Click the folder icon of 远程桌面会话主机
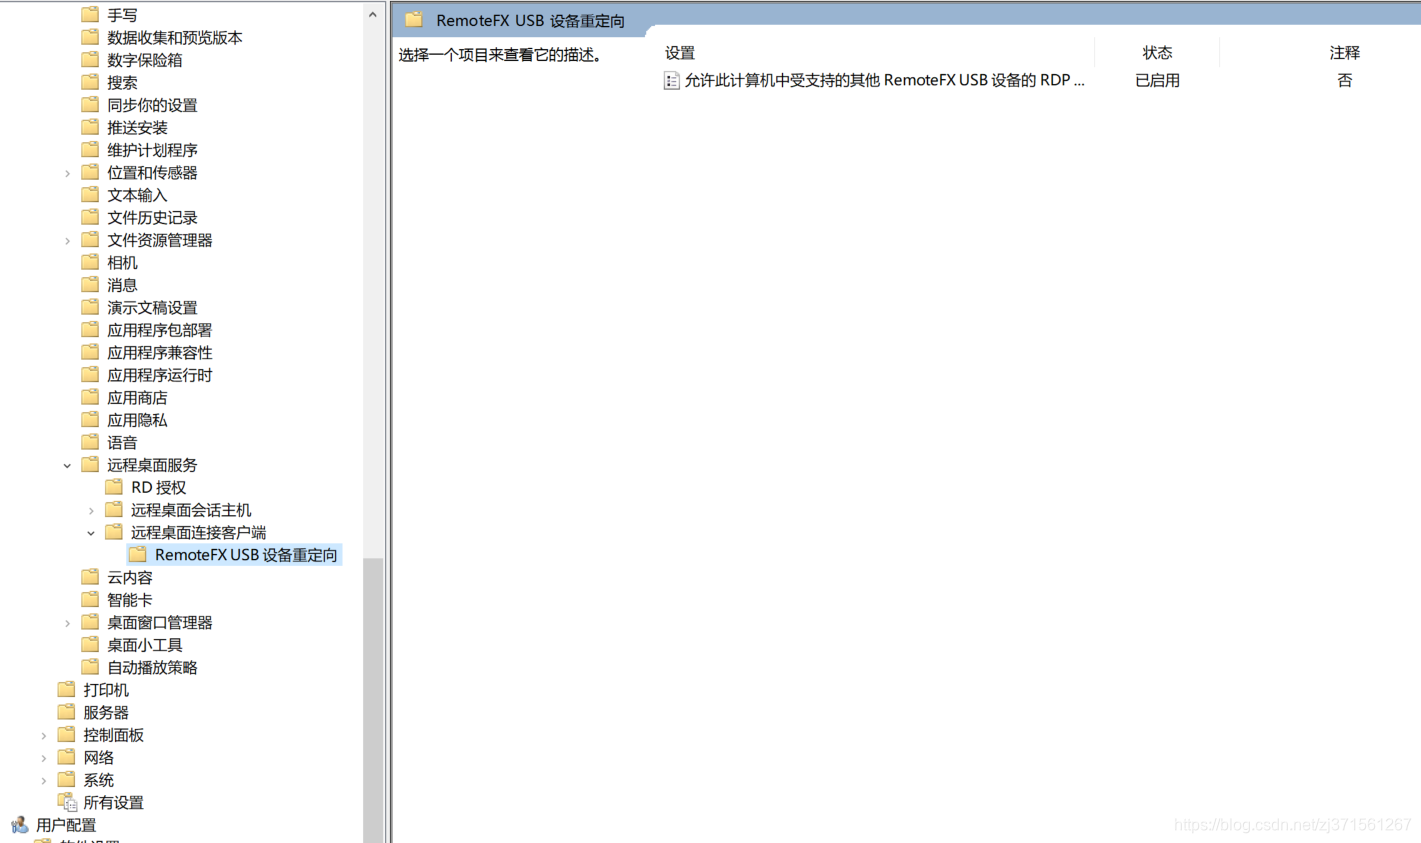The width and height of the screenshot is (1421, 843). point(114,510)
